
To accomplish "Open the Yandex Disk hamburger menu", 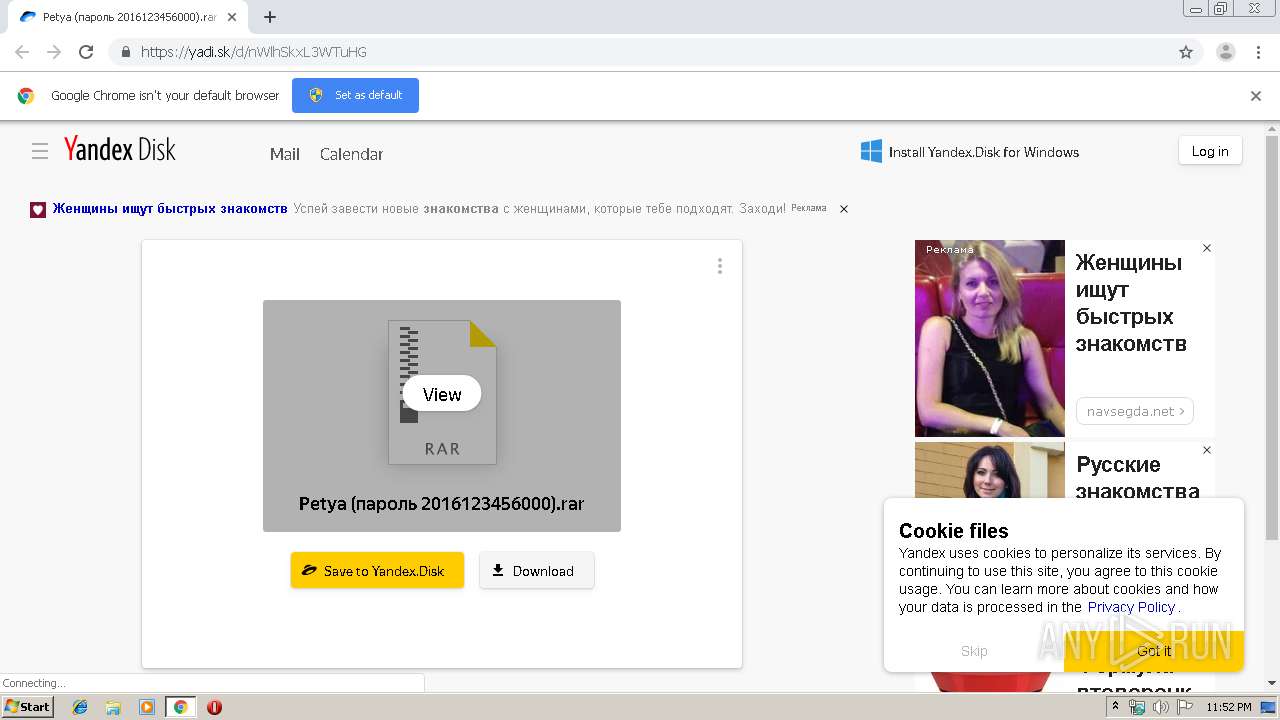I will [40, 151].
